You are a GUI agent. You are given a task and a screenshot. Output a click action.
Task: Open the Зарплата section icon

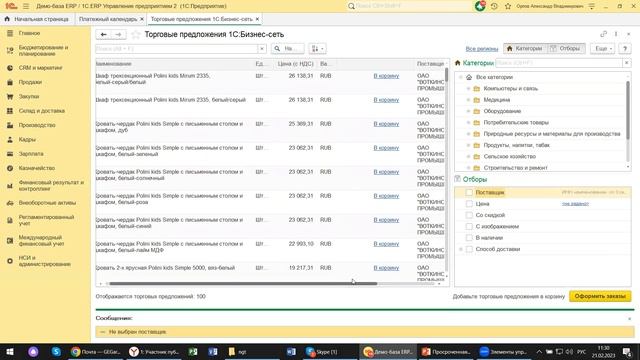point(10,153)
